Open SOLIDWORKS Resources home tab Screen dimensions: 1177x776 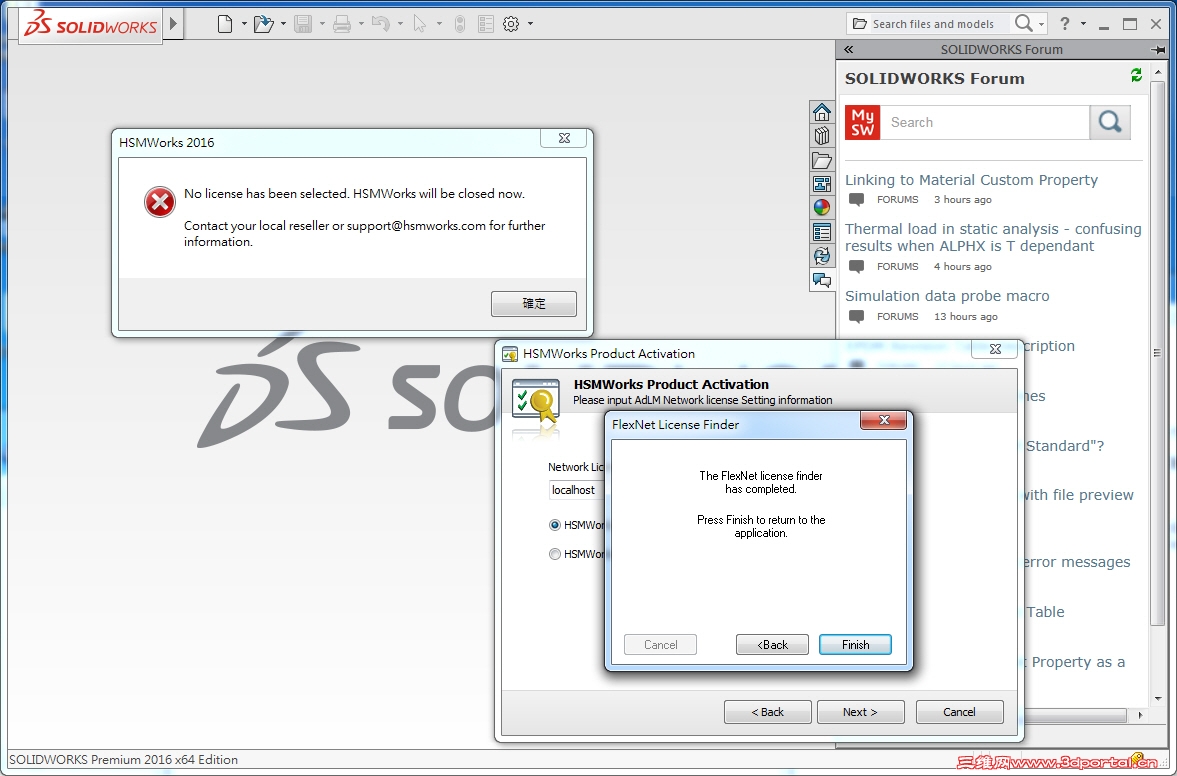(822, 112)
